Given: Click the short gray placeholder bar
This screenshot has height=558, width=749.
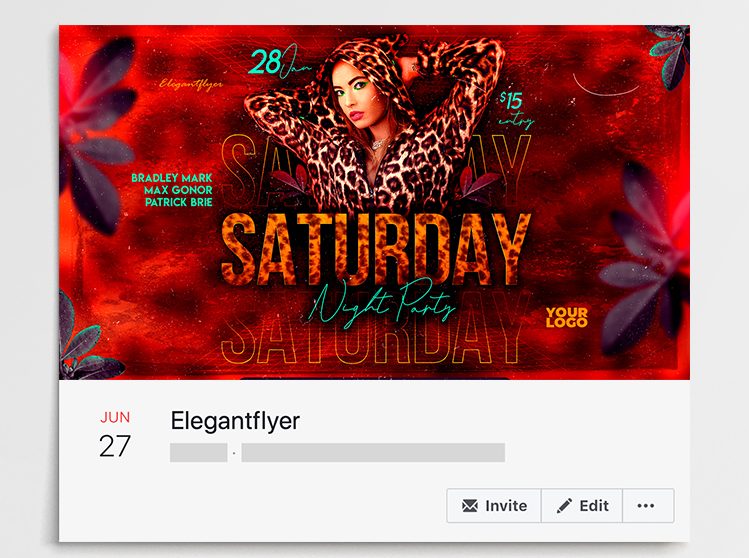Looking at the screenshot, I should (199, 452).
